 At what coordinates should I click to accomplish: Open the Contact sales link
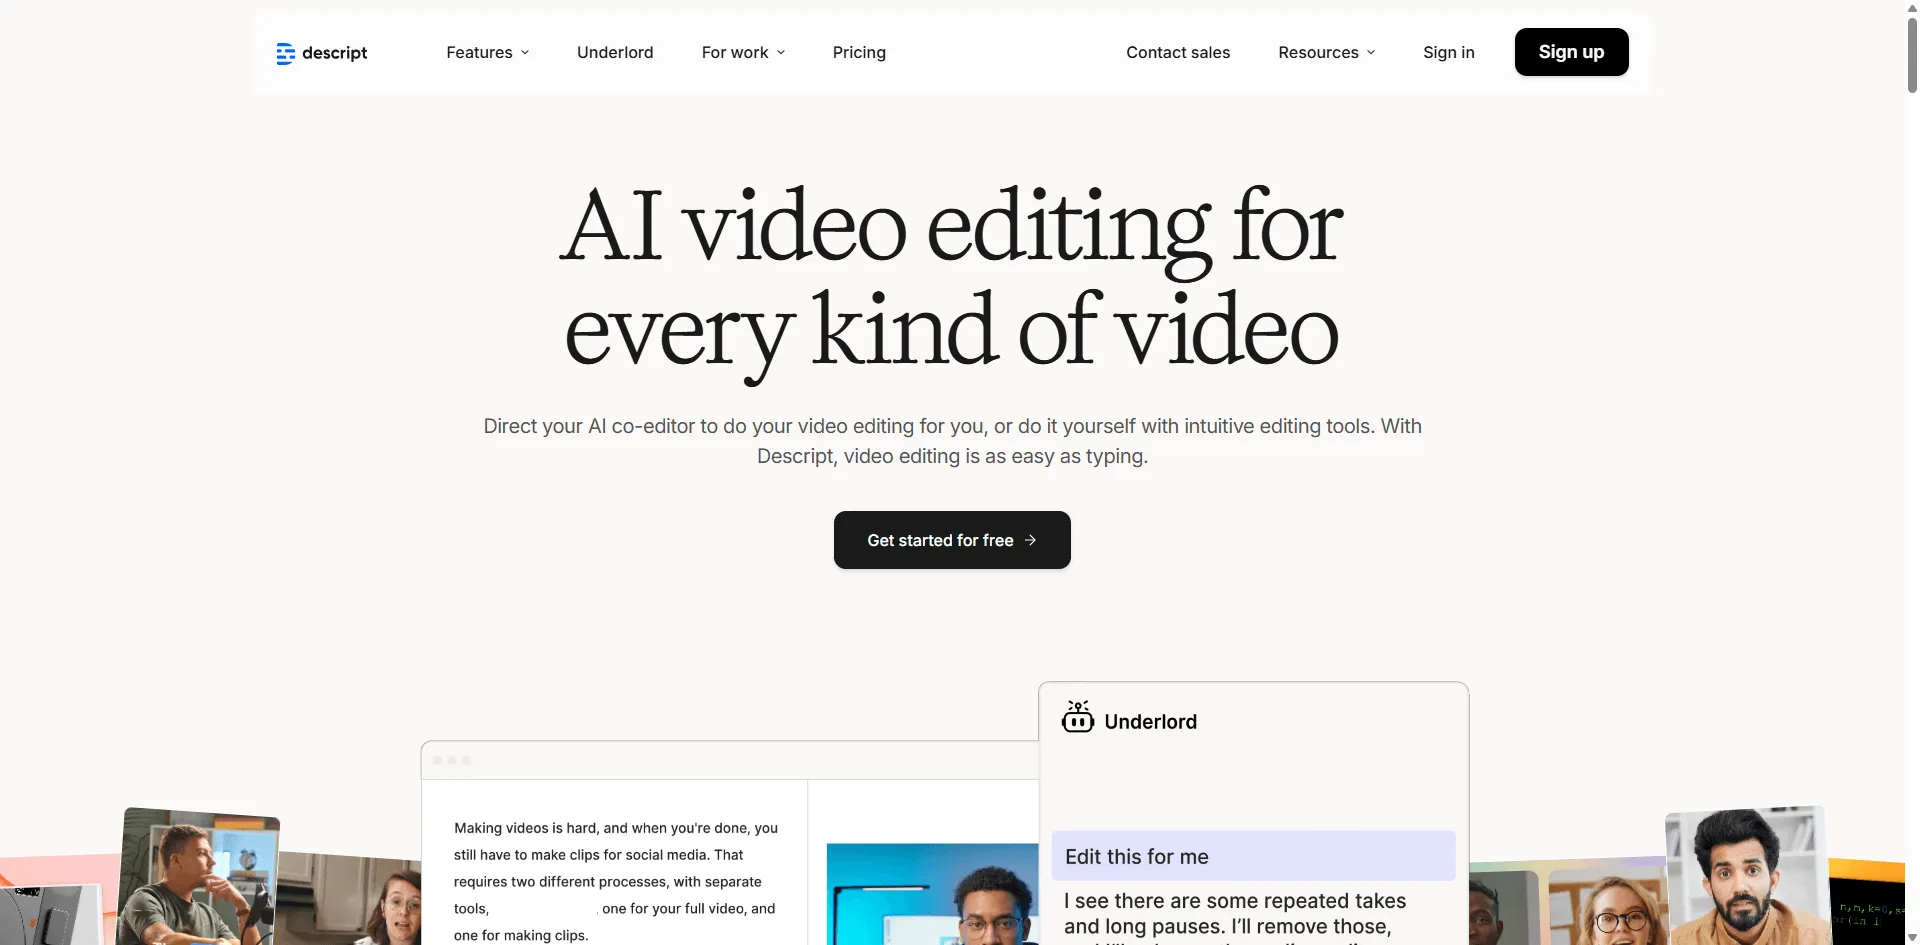tap(1178, 53)
